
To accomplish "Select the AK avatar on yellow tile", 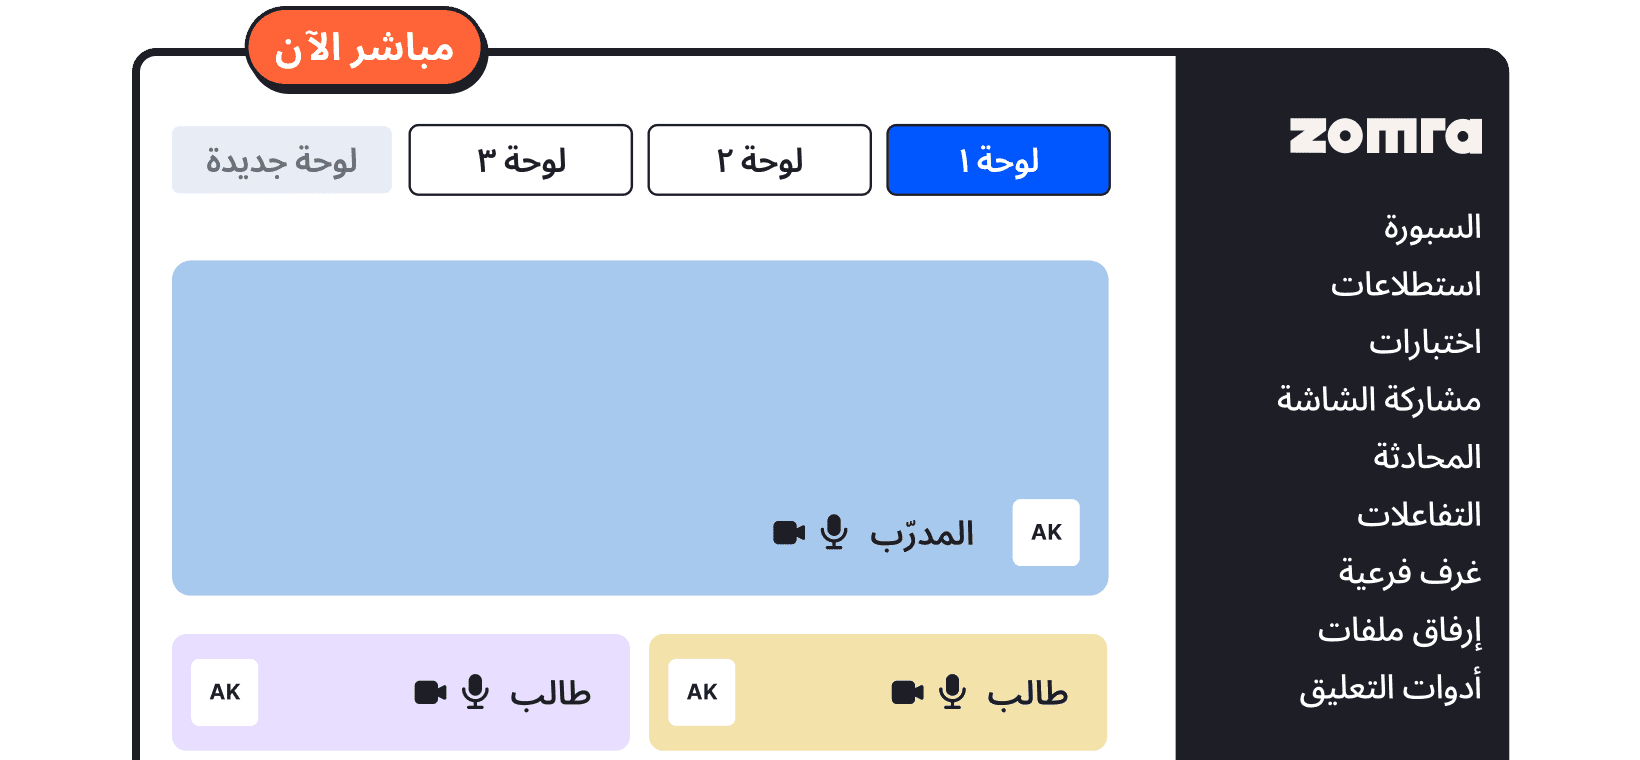I will (x=702, y=692).
